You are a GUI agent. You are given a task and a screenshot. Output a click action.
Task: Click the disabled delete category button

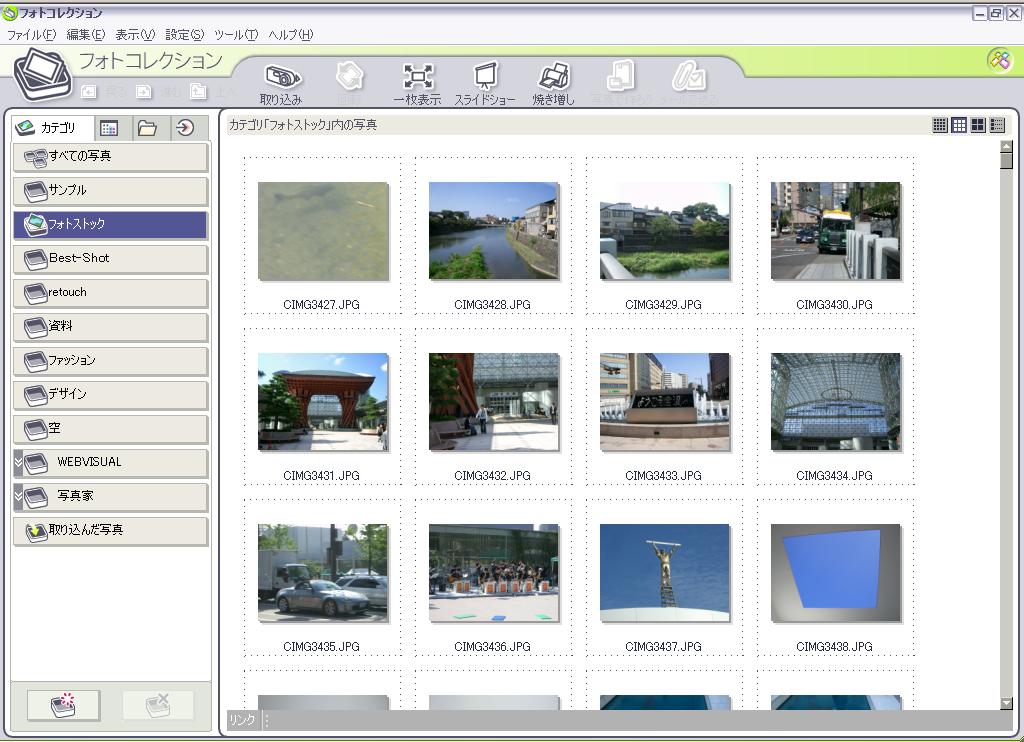coord(158,705)
